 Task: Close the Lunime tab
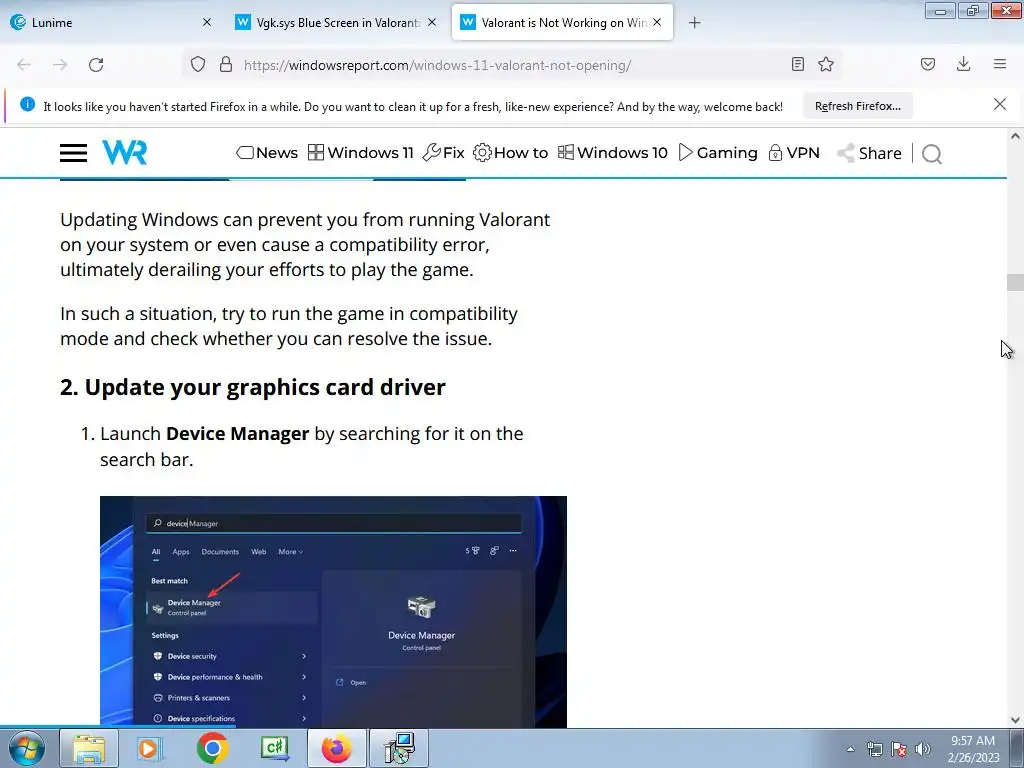pos(207,22)
